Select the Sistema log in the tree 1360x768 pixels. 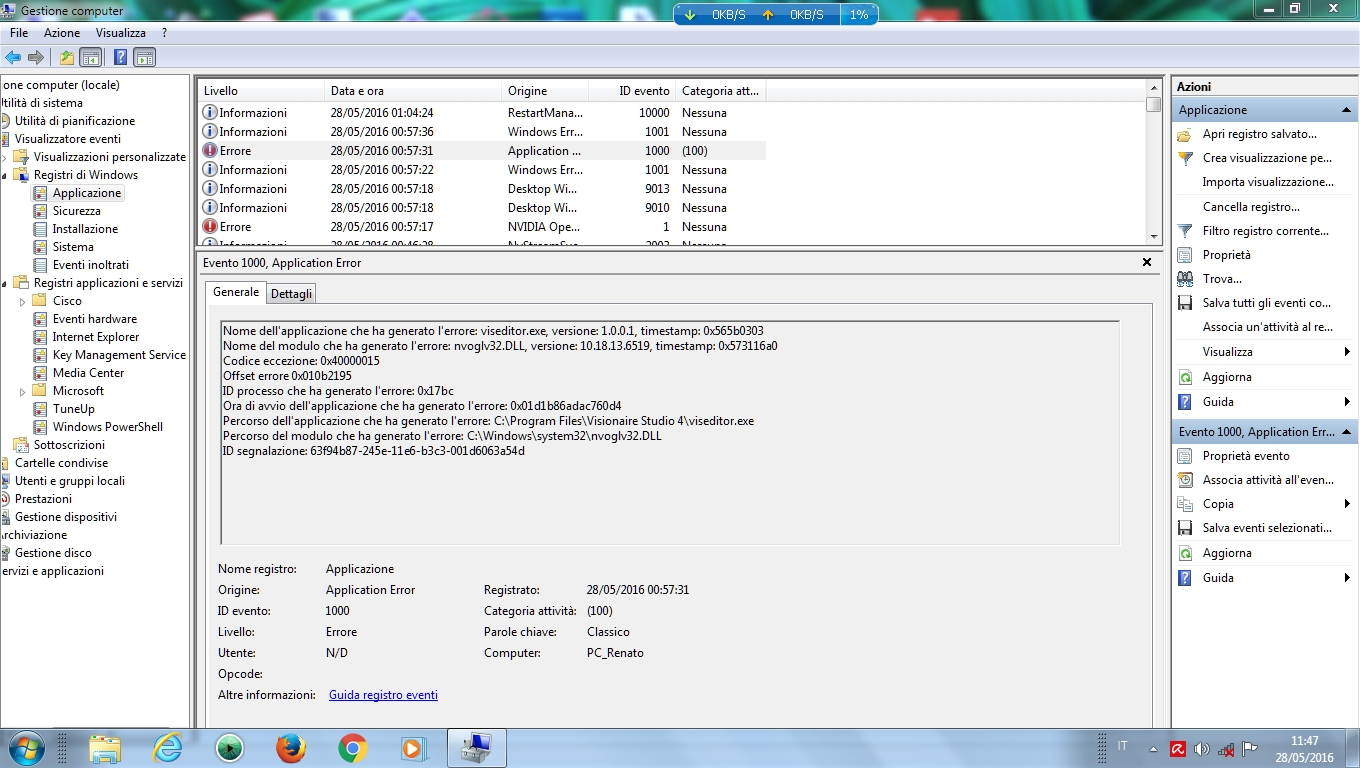73,247
